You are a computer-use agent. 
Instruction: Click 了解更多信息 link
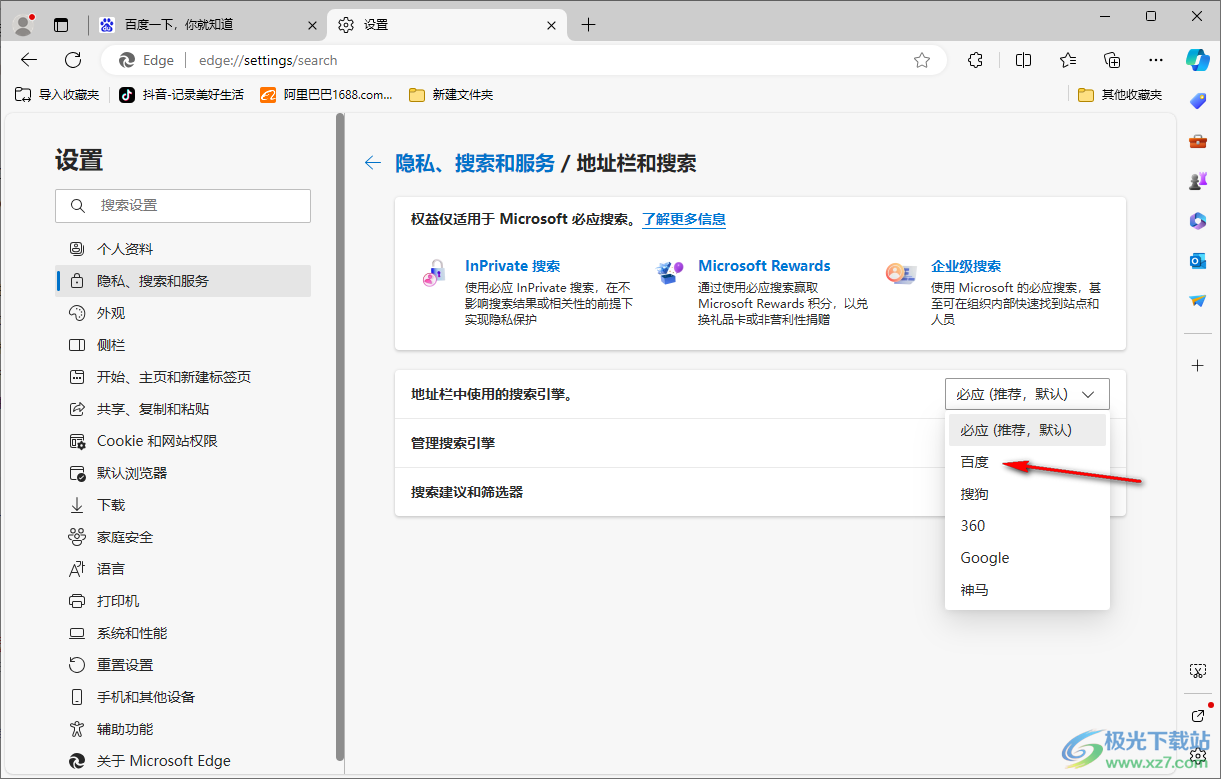[x=684, y=219]
